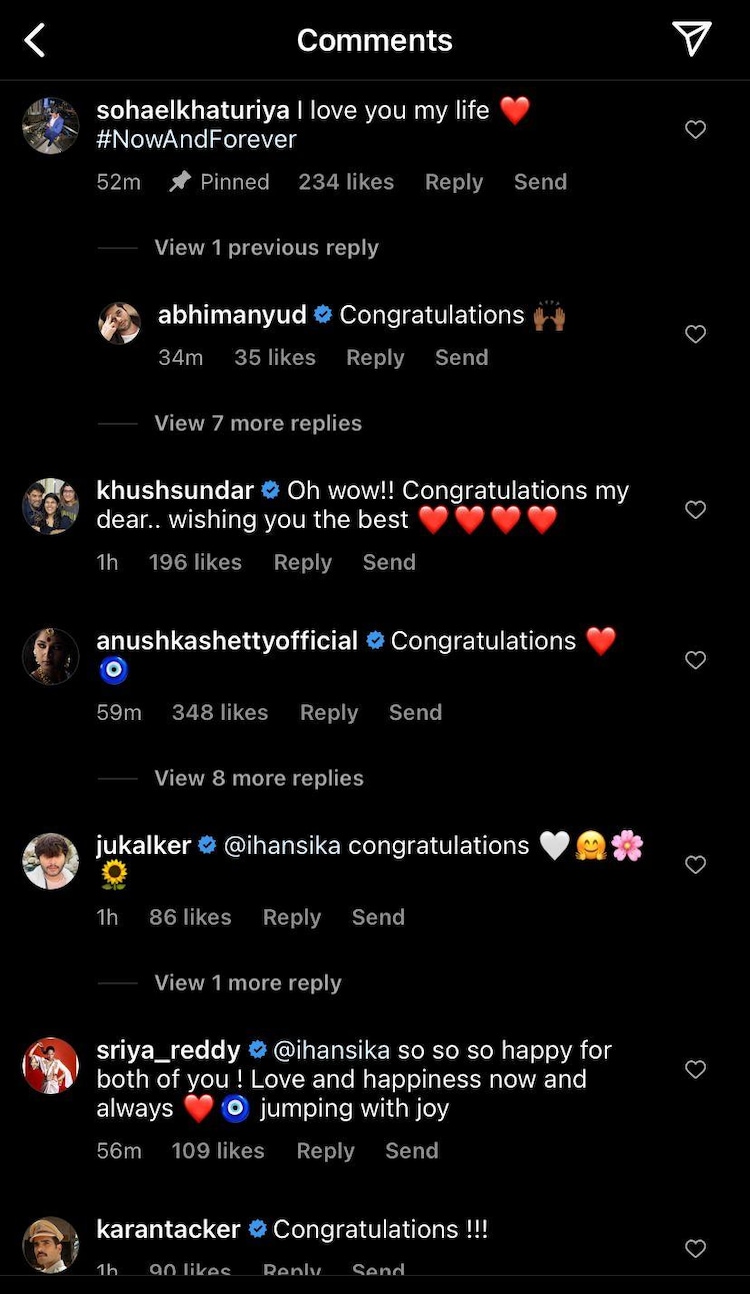750x1294 pixels.
Task: Open direct messages via paper plane icon
Action: tap(692, 38)
